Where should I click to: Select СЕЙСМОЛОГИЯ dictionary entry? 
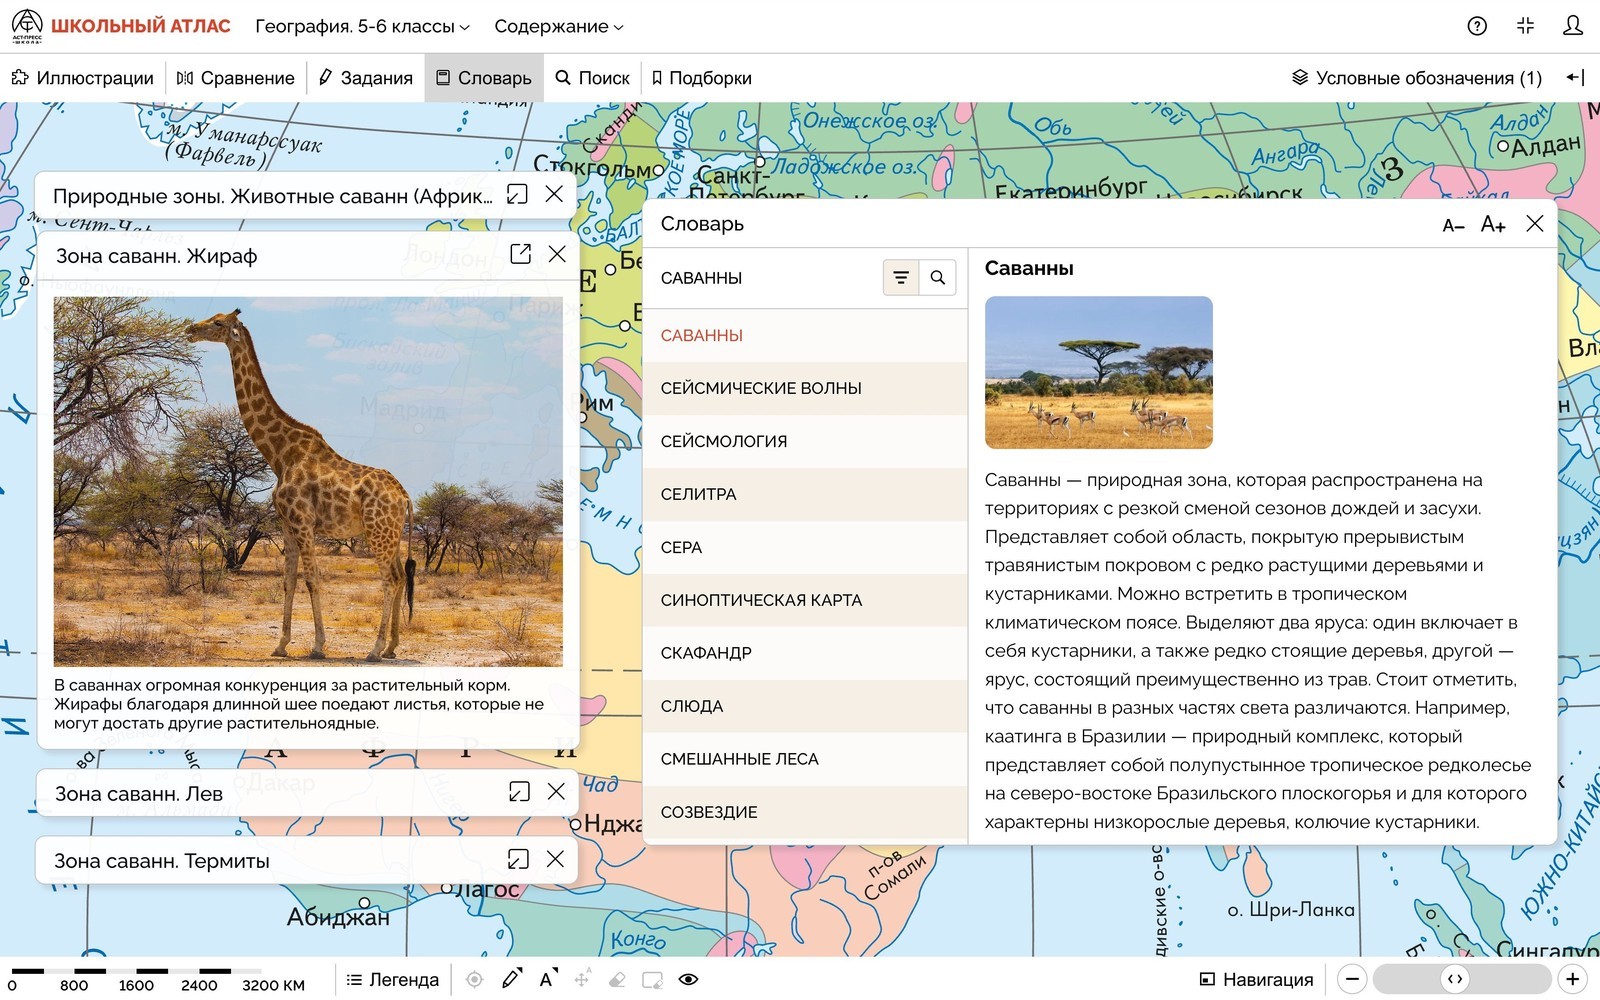(805, 442)
